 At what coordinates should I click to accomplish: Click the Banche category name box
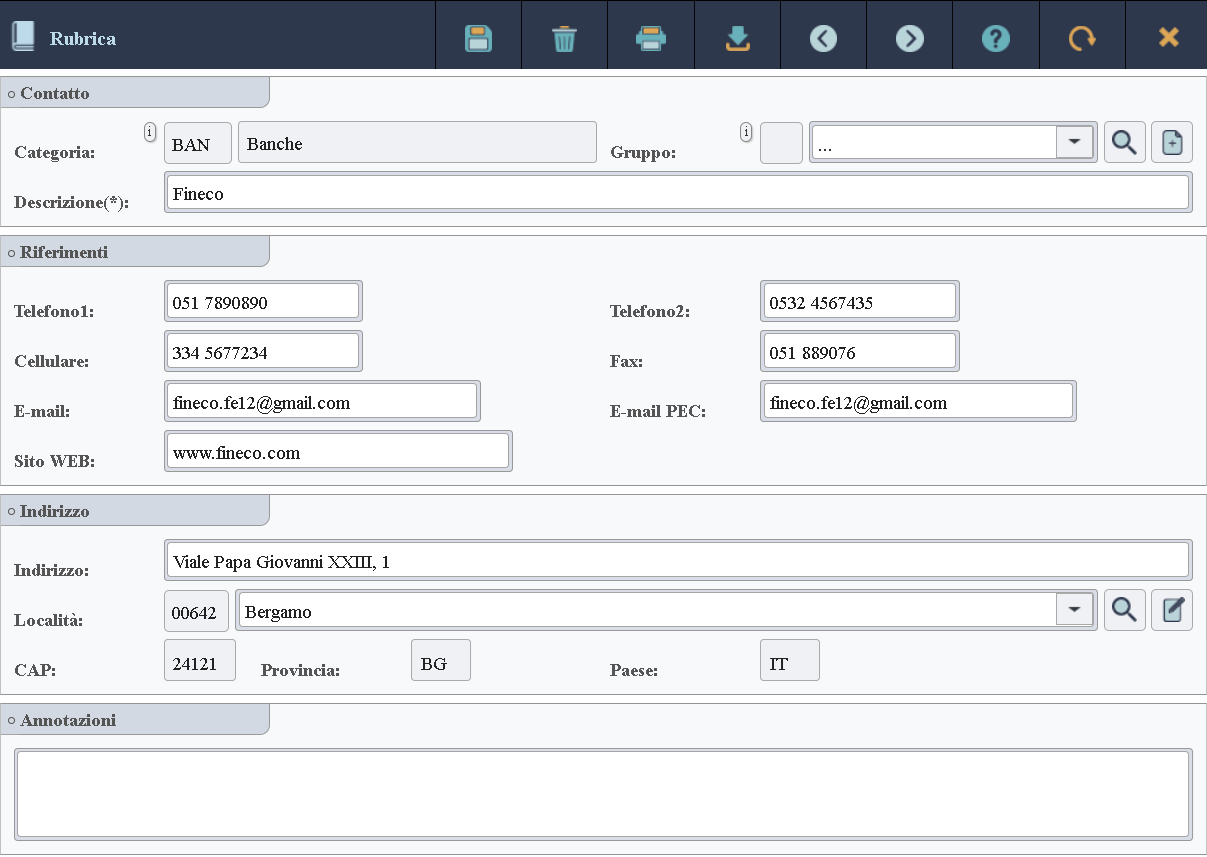[417, 143]
